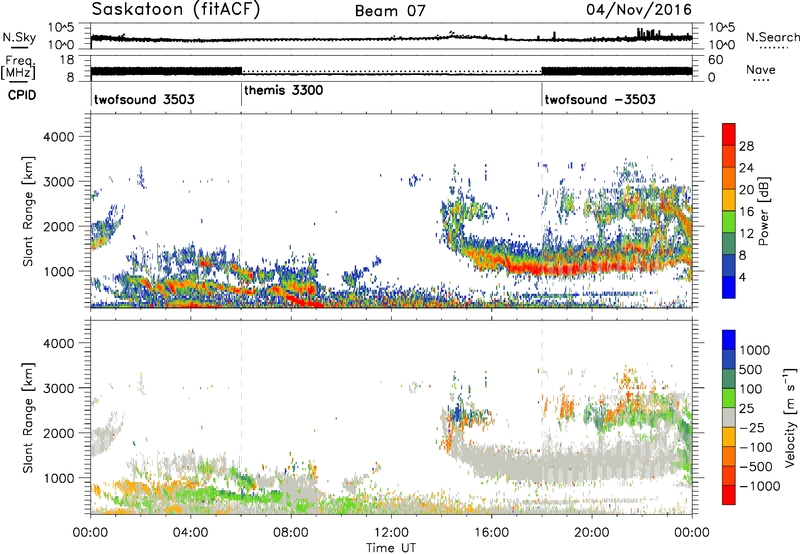Click the '18' frequency axis tick
800x554 pixels.
click(67, 60)
